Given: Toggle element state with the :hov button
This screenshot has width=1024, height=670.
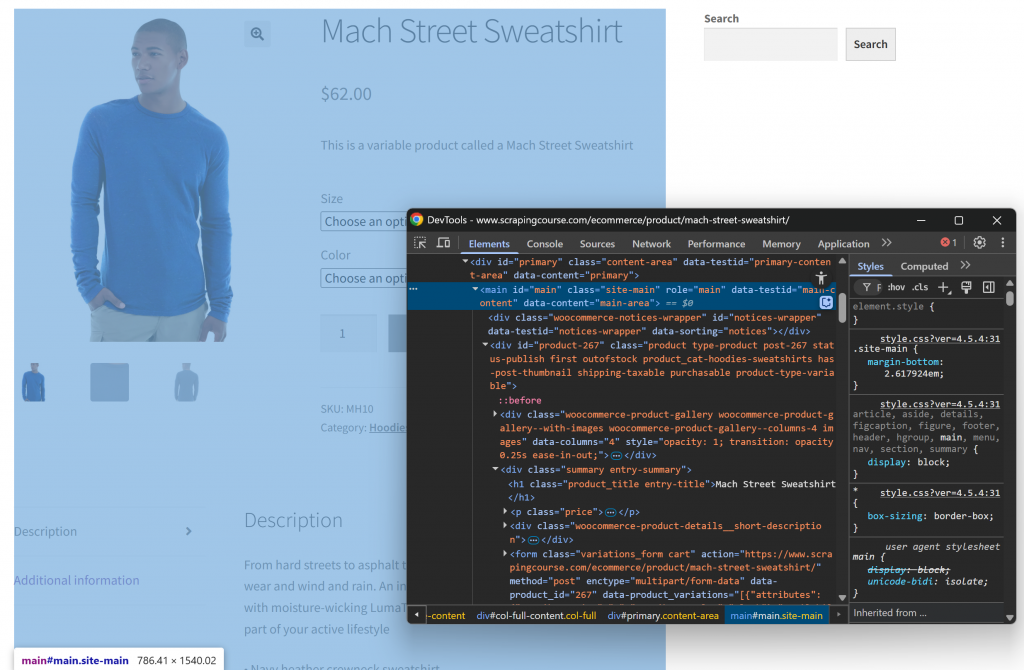Looking at the screenshot, I should coord(897,287).
